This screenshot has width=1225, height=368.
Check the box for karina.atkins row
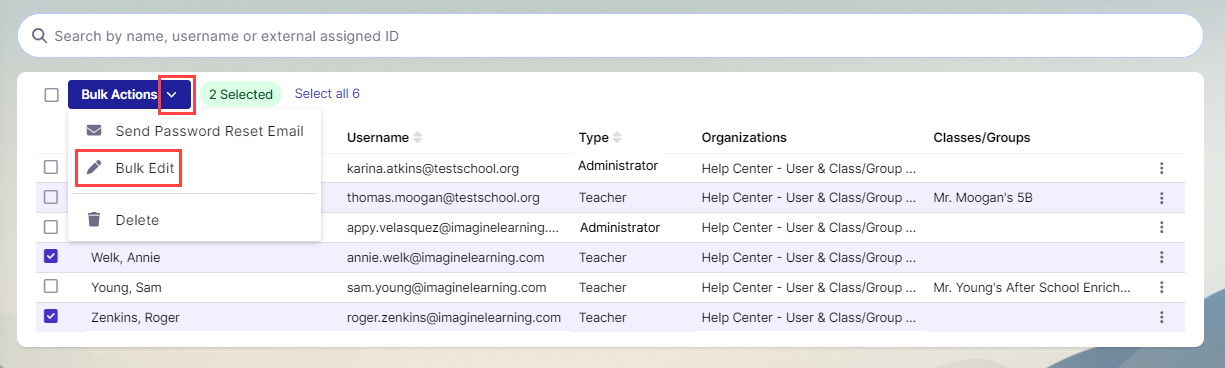point(51,167)
